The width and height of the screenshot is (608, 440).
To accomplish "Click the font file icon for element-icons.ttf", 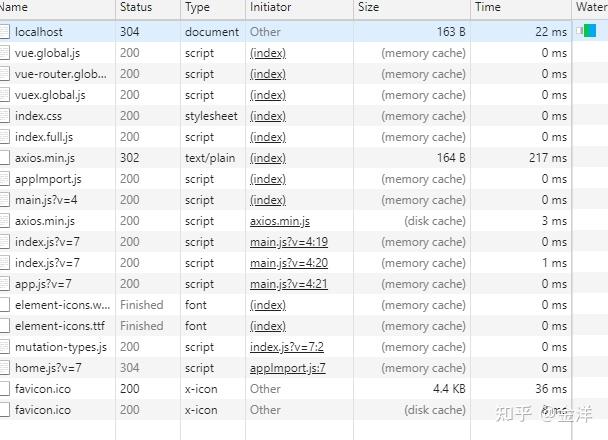I will point(5,326).
